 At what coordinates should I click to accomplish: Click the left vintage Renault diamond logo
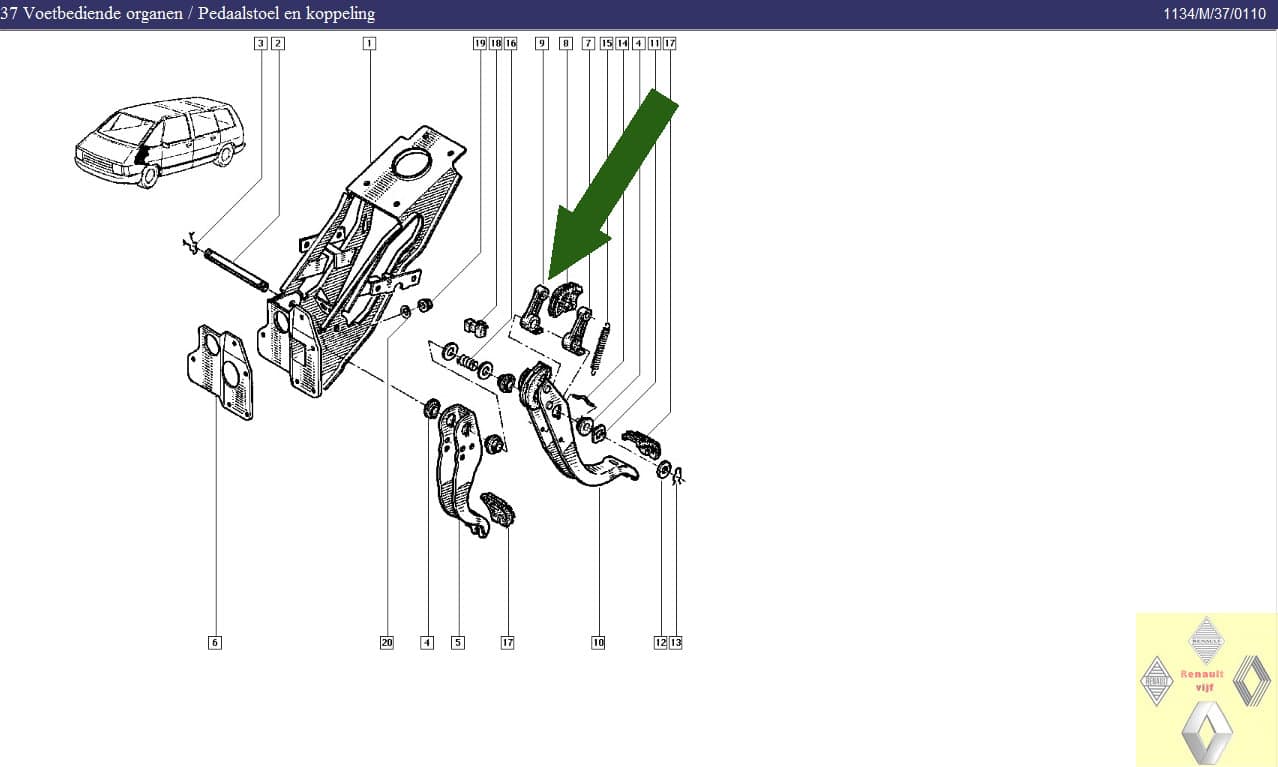pyautogui.click(x=1156, y=681)
